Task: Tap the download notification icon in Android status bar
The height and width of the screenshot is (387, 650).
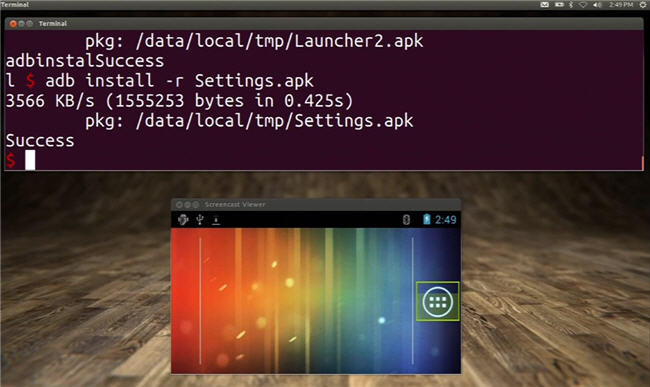Action: tap(216, 220)
